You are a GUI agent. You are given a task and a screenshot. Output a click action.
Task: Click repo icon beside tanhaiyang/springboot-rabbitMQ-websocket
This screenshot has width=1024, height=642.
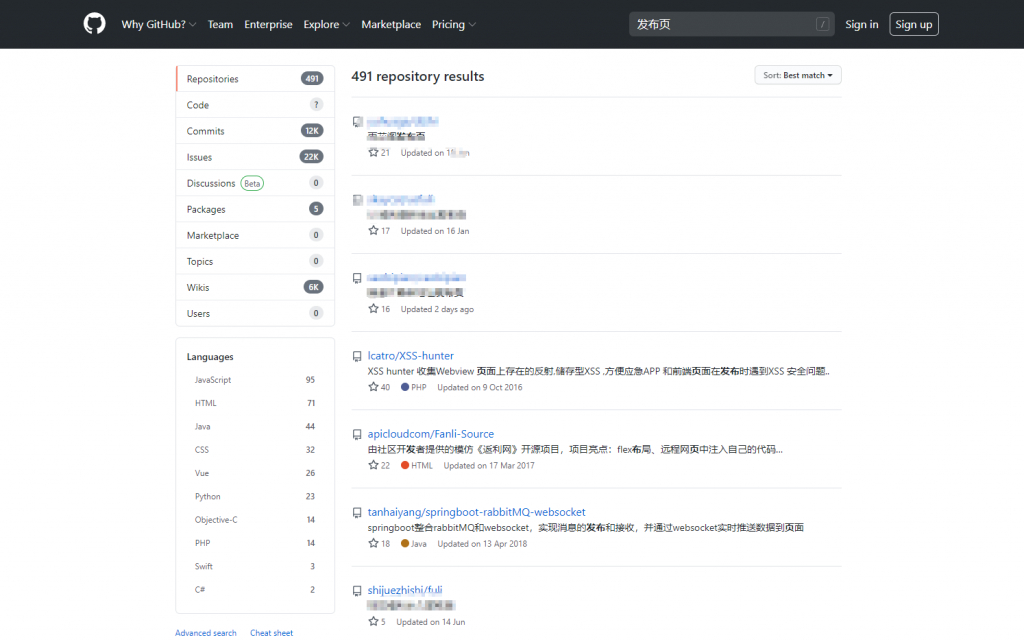[x=357, y=513]
